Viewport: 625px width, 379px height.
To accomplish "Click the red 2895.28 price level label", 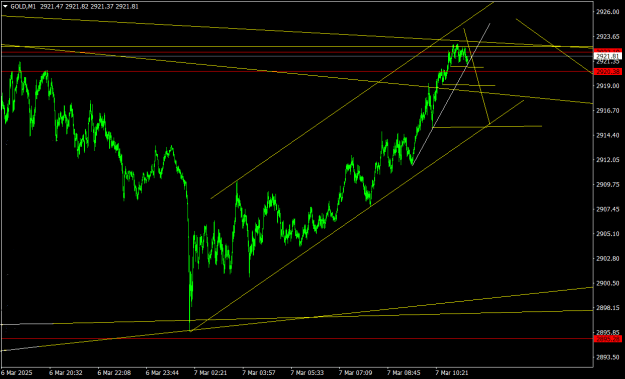I will pyautogui.click(x=608, y=339).
